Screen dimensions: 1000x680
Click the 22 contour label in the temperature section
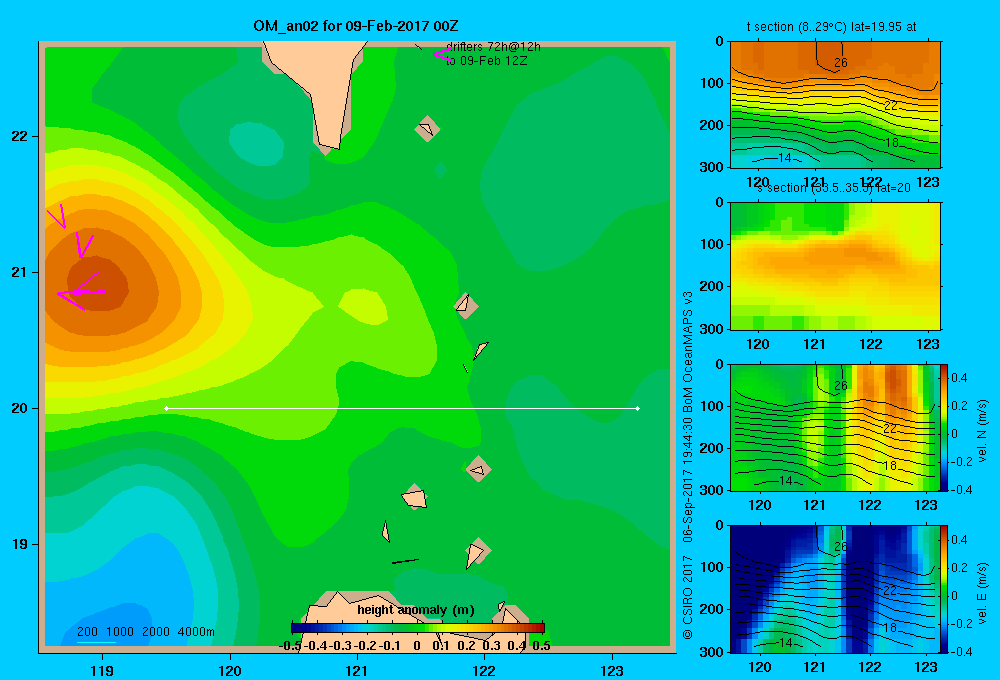891,105
